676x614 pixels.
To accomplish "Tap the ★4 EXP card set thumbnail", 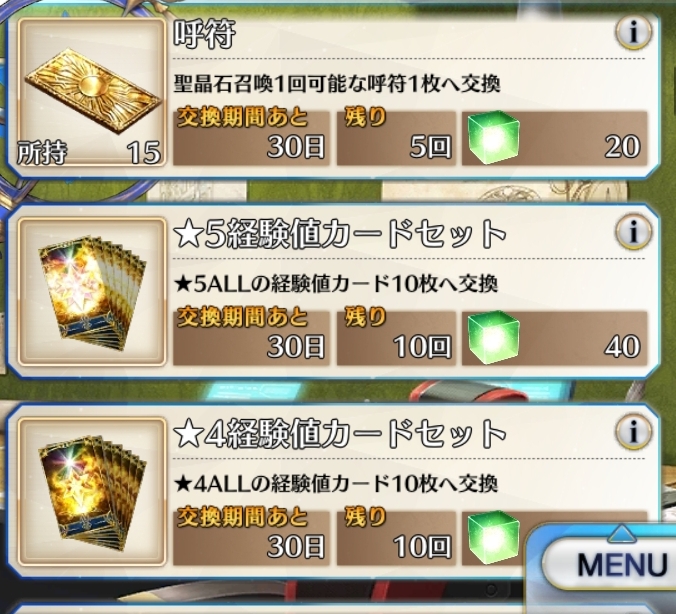I will tap(91, 491).
